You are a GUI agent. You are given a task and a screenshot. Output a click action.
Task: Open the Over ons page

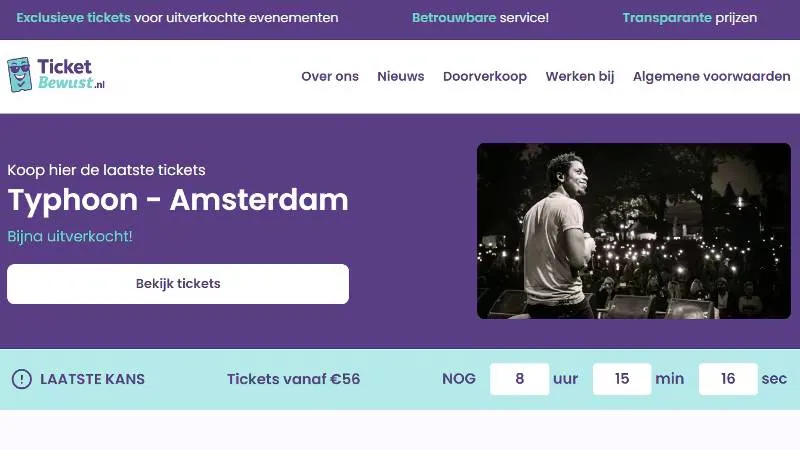[x=330, y=77]
